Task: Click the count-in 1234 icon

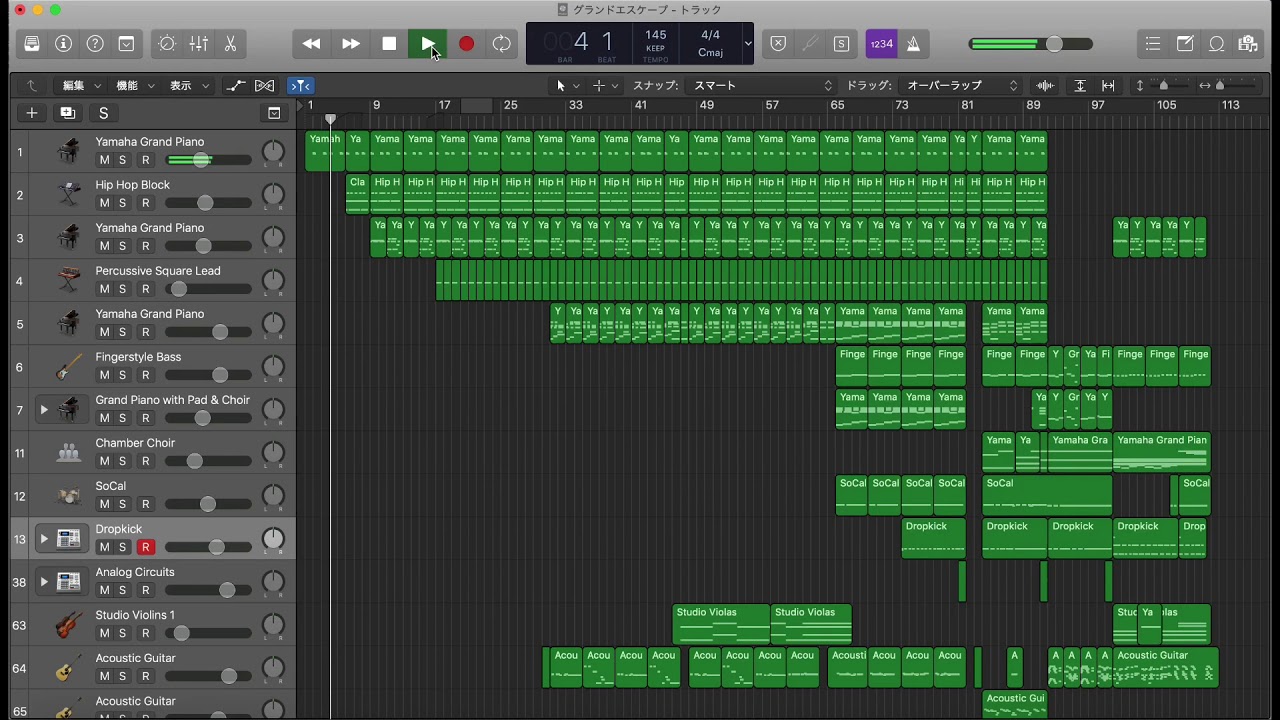Action: point(881,43)
